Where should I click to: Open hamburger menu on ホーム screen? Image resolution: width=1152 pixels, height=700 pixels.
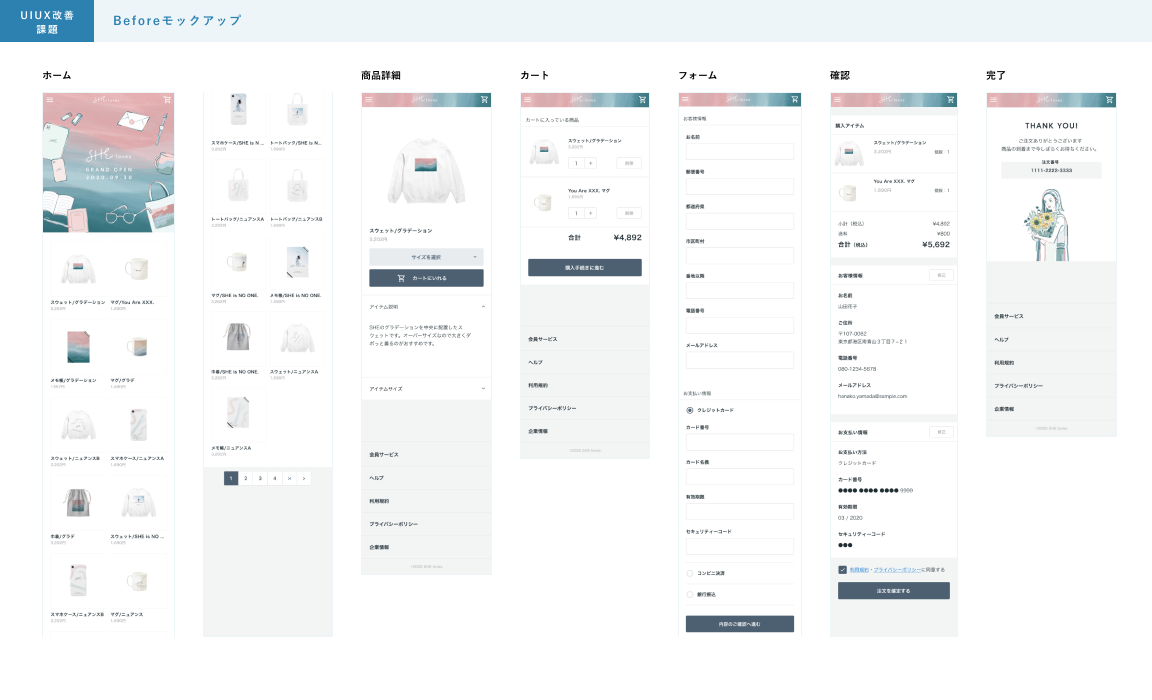tap(49, 100)
